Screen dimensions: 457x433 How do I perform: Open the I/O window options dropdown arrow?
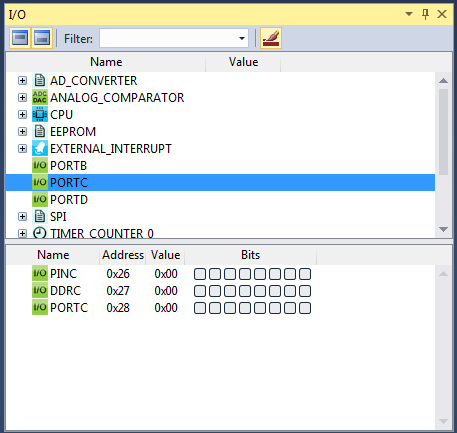click(409, 14)
